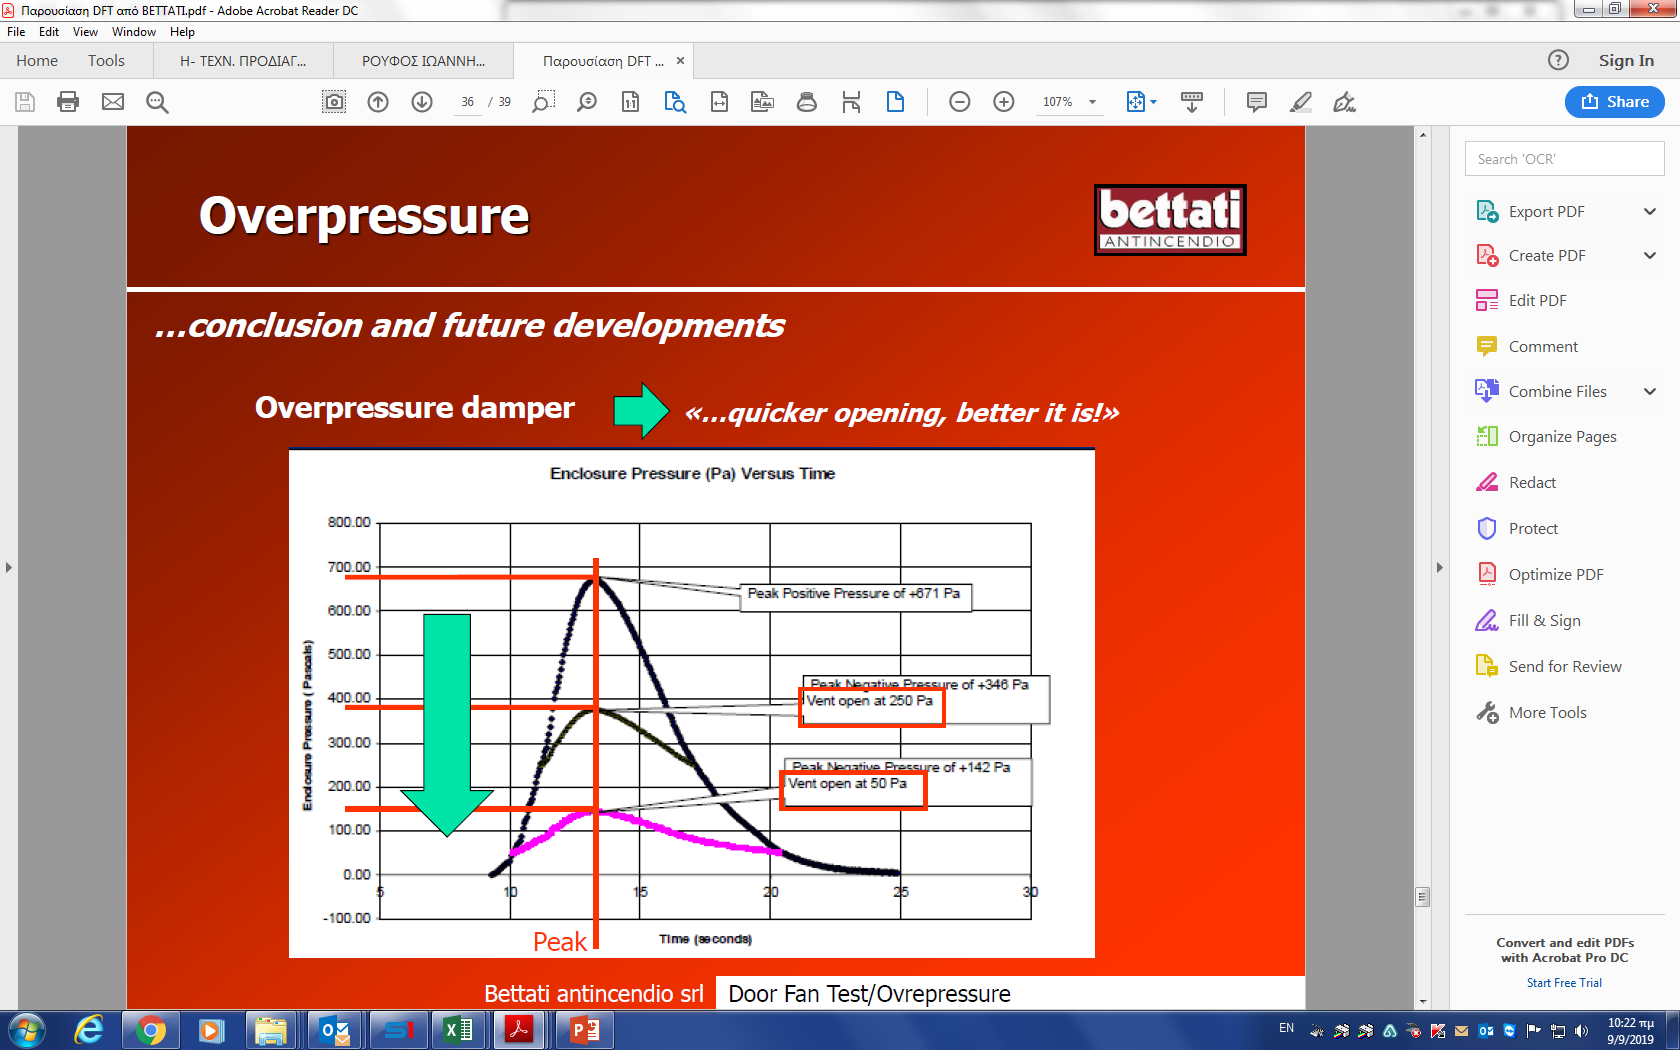Go to next page arrow
The height and width of the screenshot is (1050, 1680).
tap(422, 102)
